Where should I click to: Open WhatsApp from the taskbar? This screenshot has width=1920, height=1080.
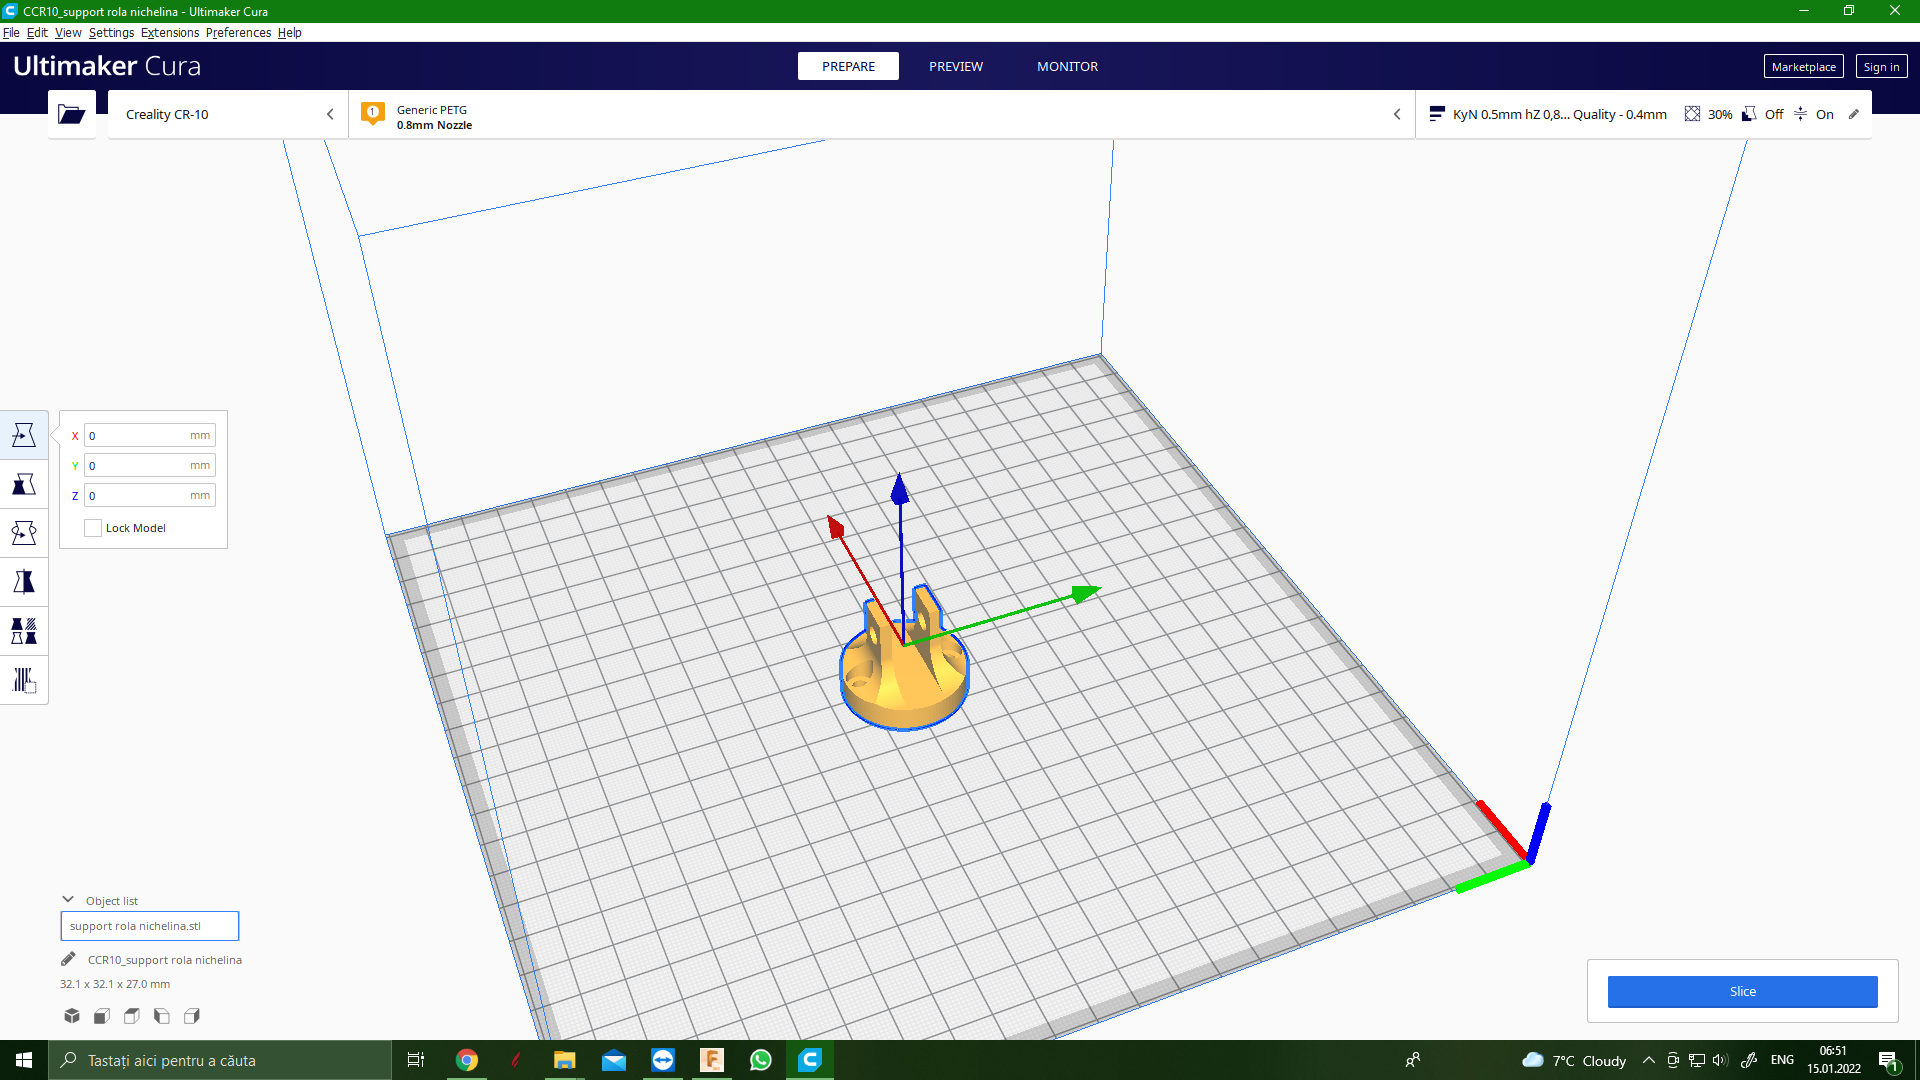click(761, 1060)
